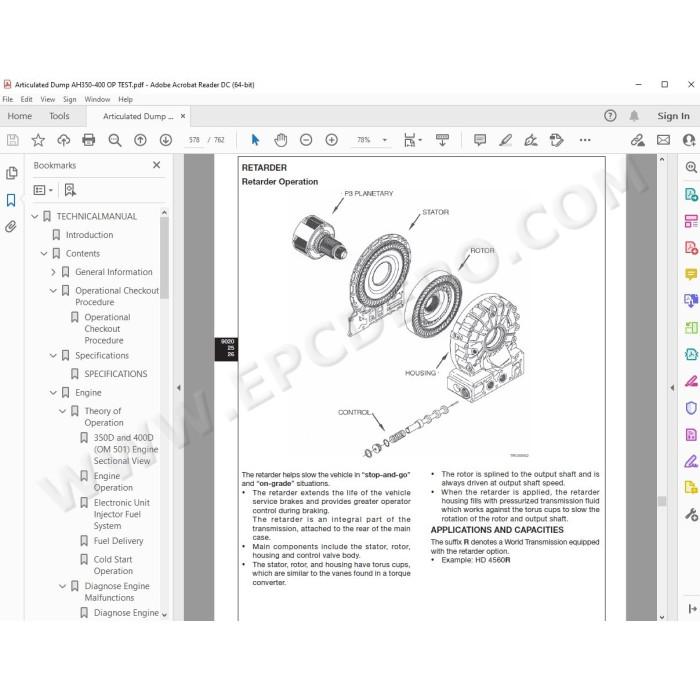Open the Engine Operation bookmark
700x700 pixels.
(113, 482)
